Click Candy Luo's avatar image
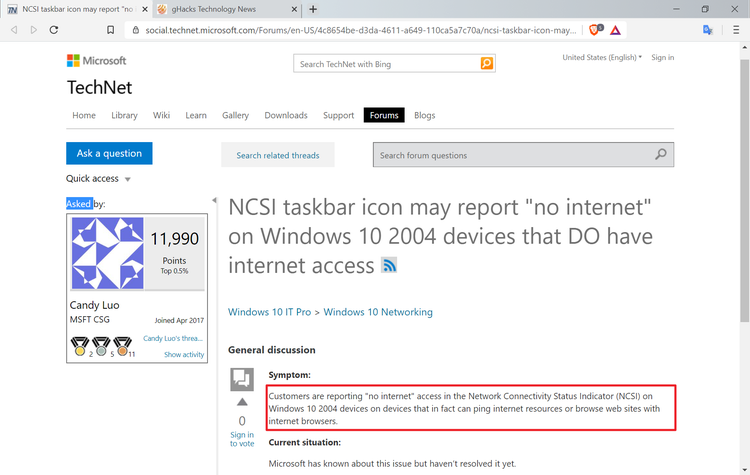 click(x=108, y=254)
